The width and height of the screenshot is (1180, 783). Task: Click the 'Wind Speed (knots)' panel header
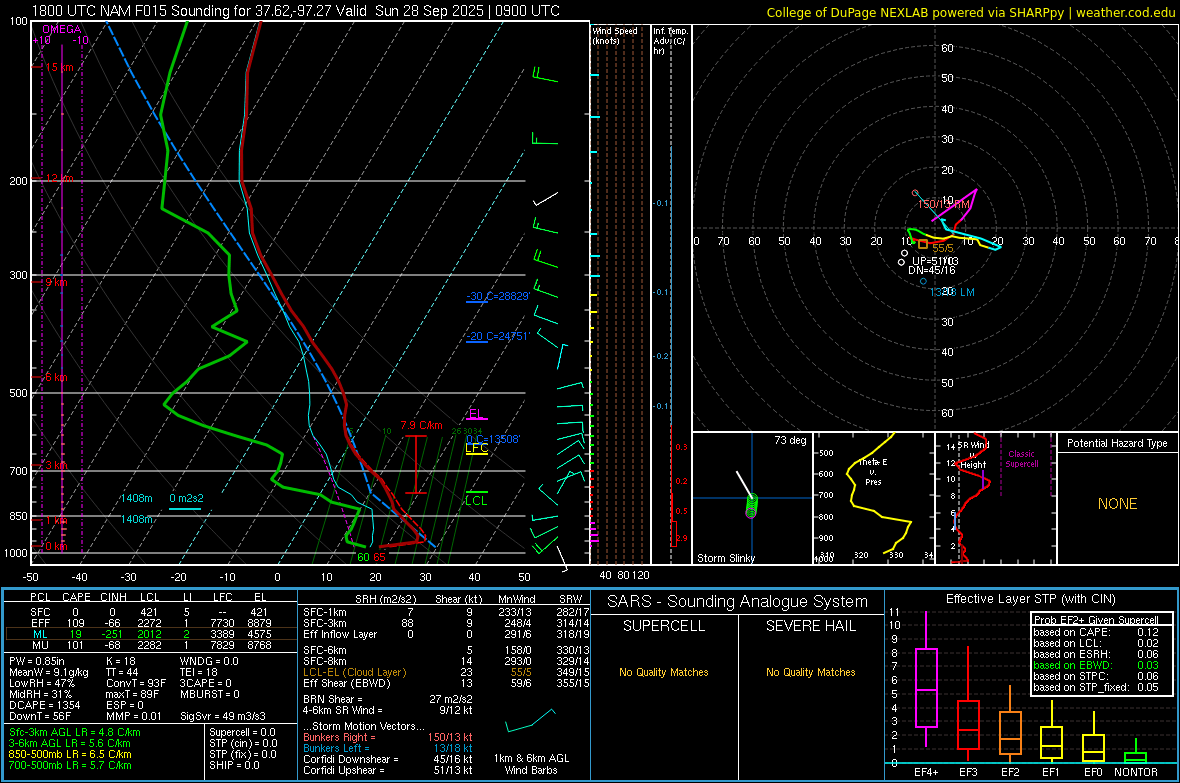click(x=615, y=35)
